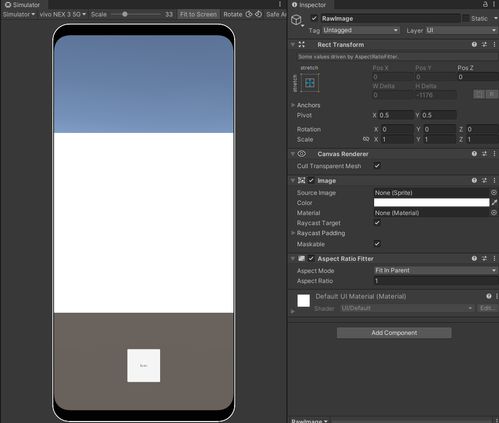Disable Raycast Target checkbox
The height and width of the screenshot is (423, 499).
pyautogui.click(x=377, y=223)
